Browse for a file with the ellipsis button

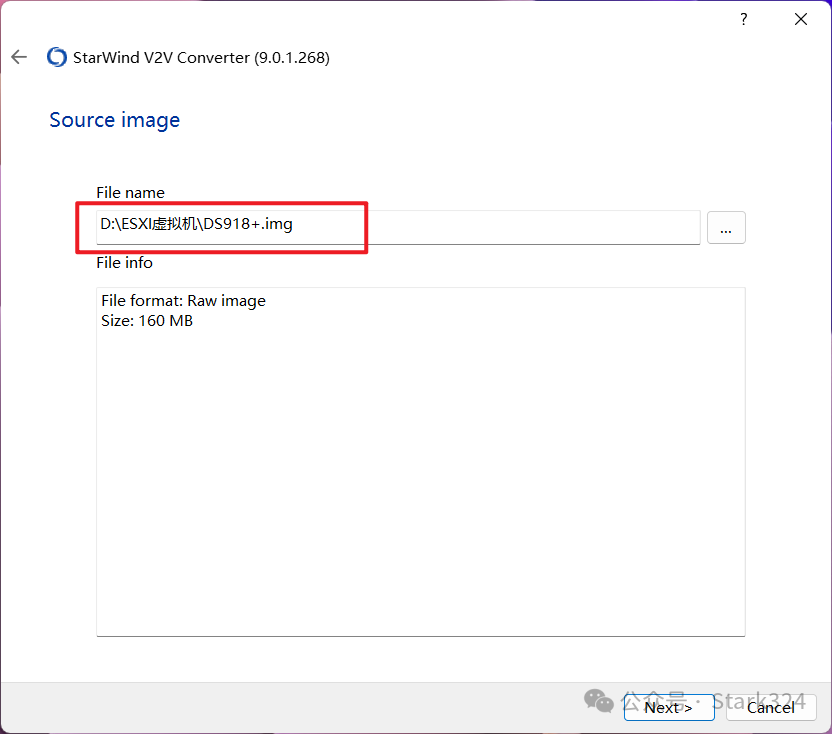(x=726, y=228)
